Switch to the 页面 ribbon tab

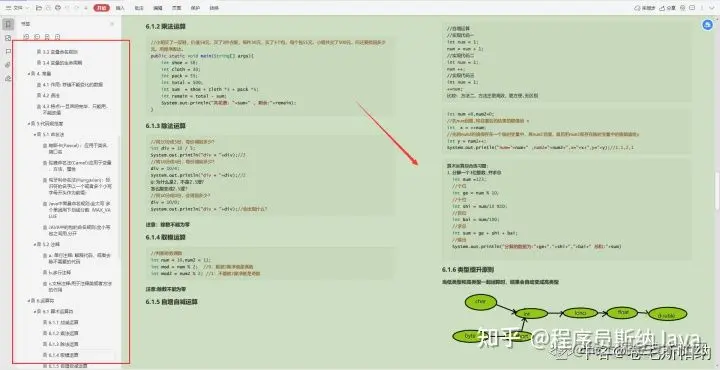(x=176, y=8)
